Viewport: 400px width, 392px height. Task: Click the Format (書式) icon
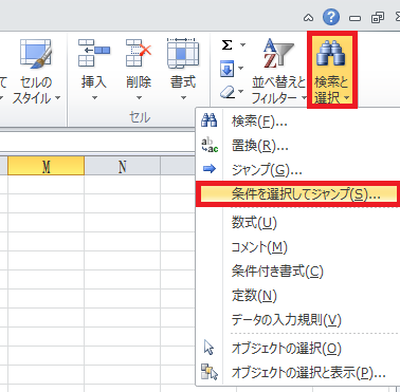[x=183, y=53]
